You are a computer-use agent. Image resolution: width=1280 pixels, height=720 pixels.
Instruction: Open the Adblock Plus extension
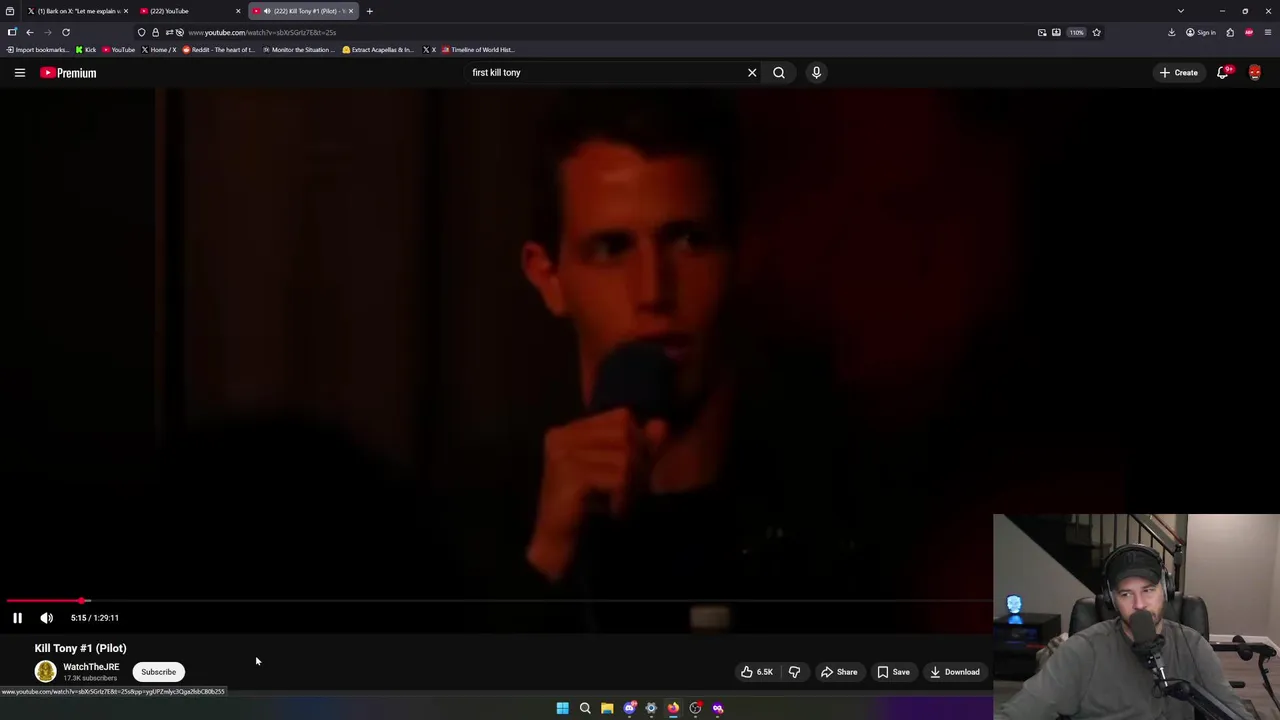(x=1249, y=32)
